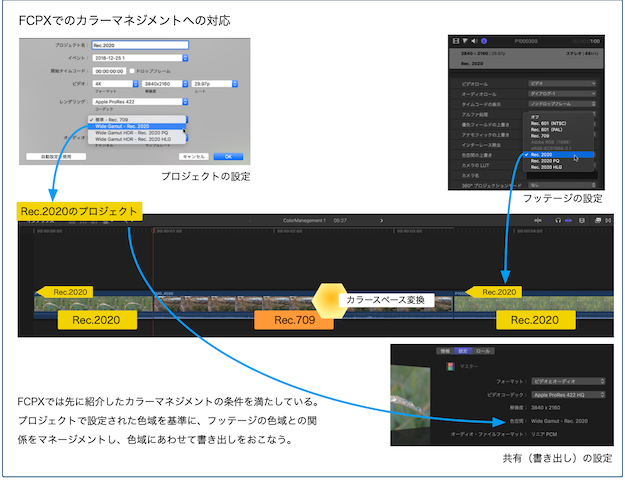Switch to the ロール tab in share panel
The height and width of the screenshot is (481, 625).
[x=482, y=351]
